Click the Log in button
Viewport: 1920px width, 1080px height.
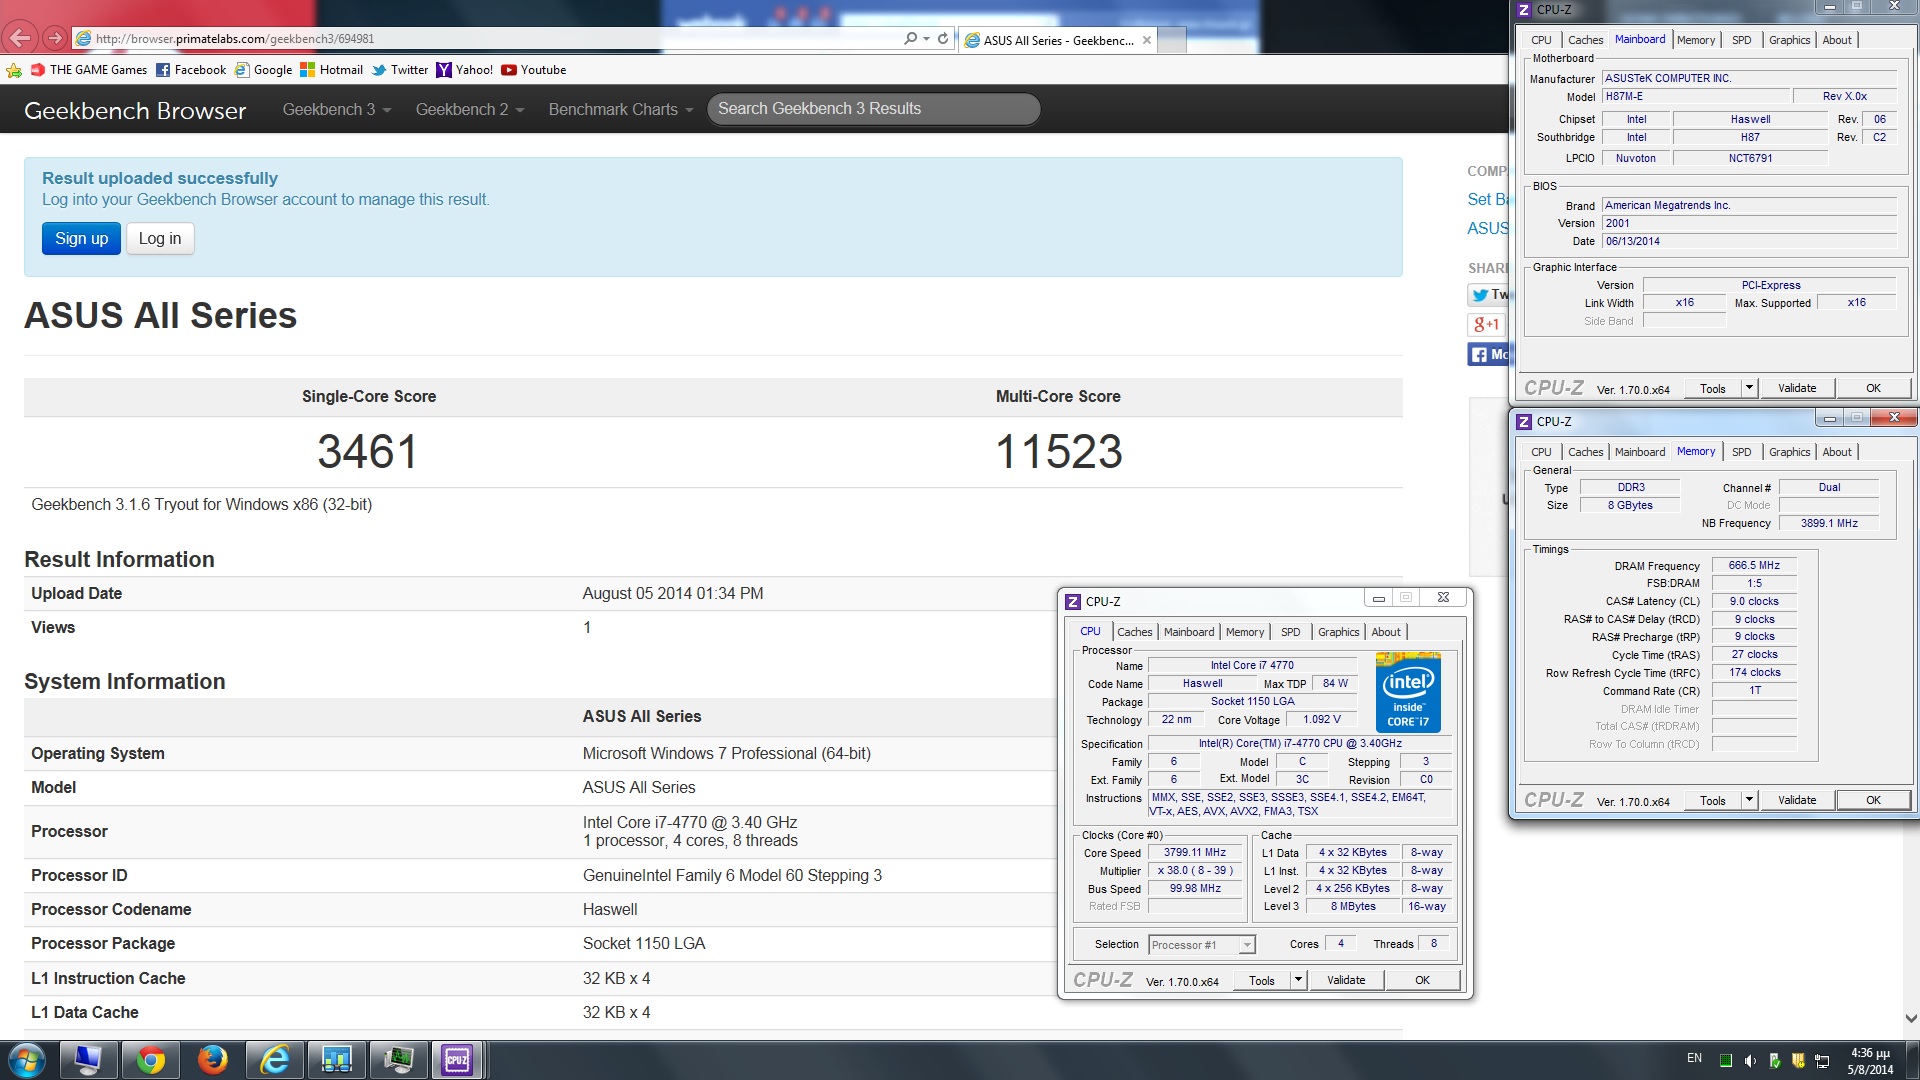click(160, 238)
